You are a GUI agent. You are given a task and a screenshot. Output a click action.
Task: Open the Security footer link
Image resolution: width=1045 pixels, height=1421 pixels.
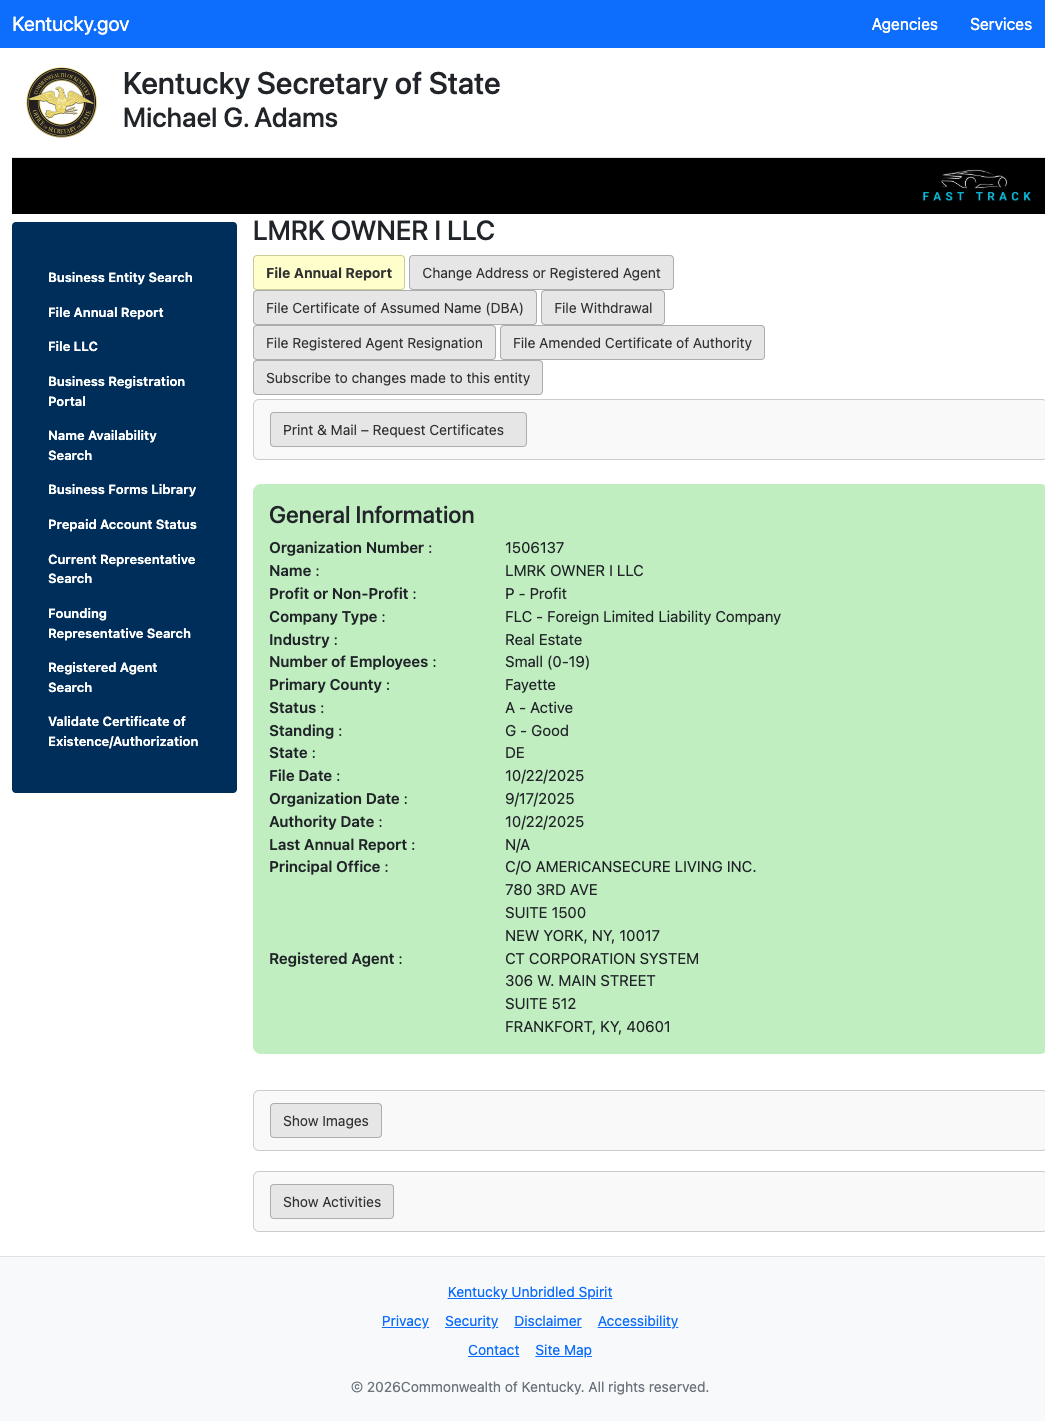(471, 1321)
